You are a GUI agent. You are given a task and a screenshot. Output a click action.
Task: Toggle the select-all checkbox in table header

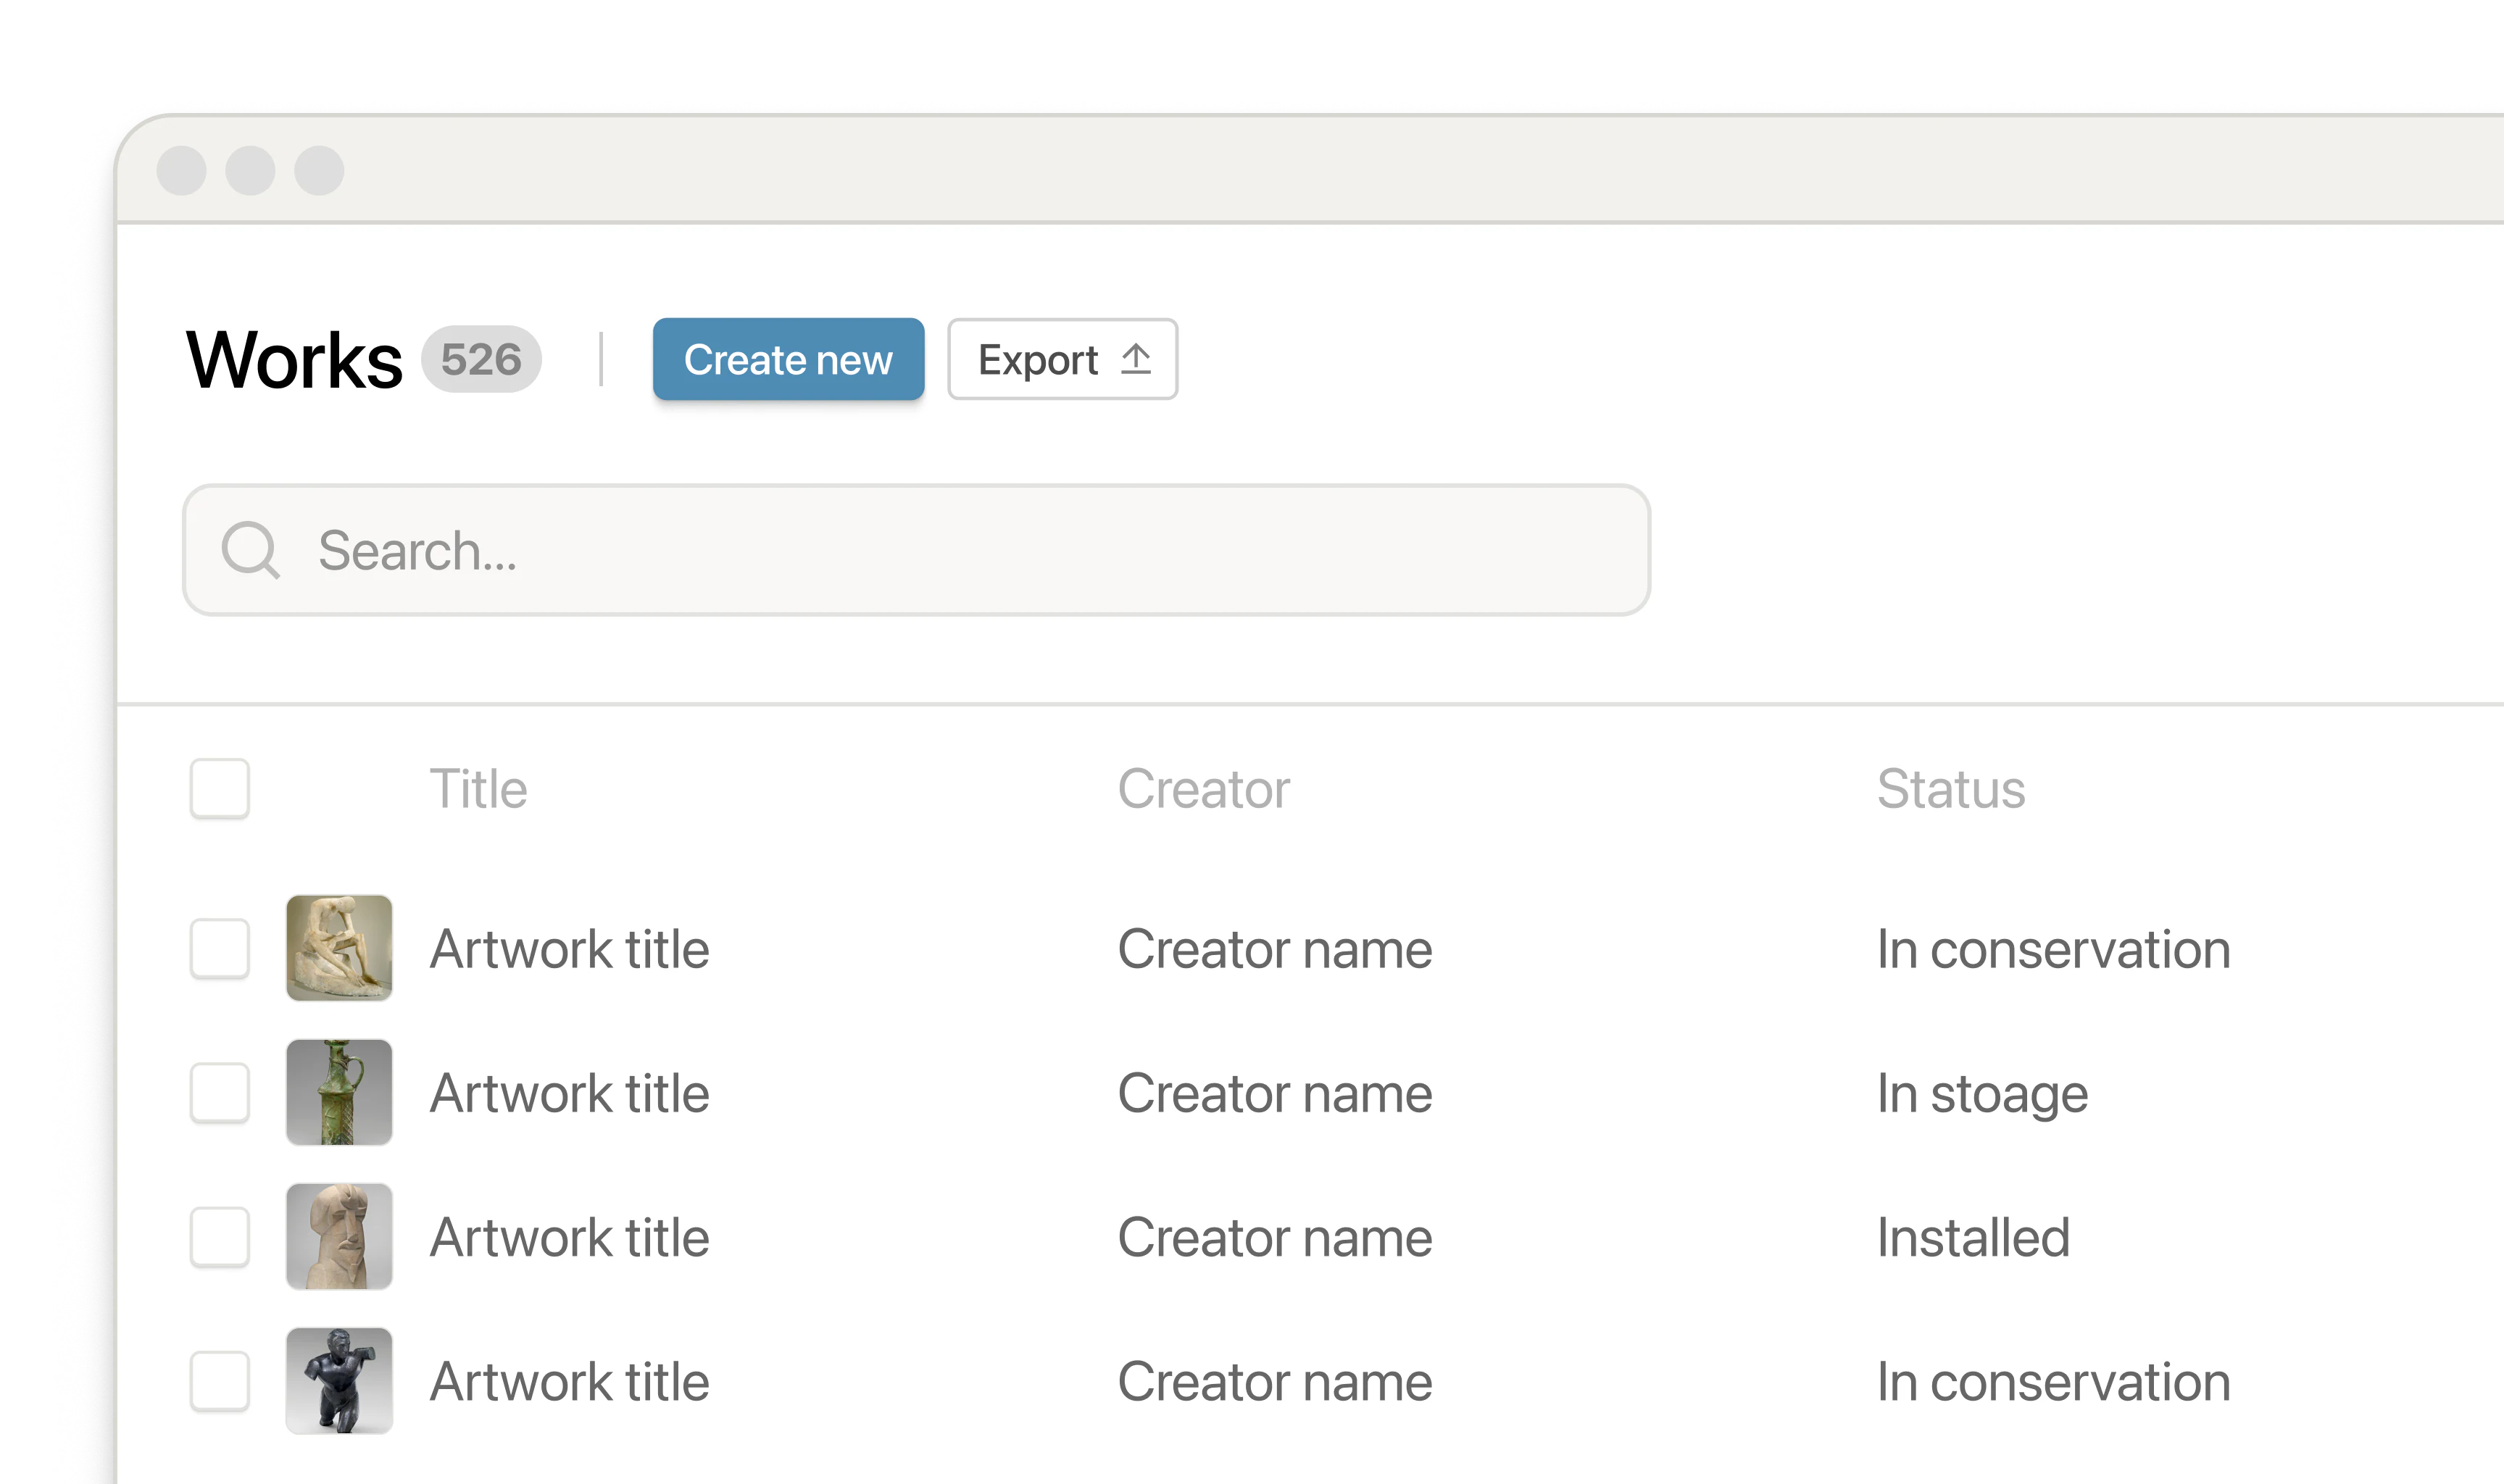click(x=220, y=789)
